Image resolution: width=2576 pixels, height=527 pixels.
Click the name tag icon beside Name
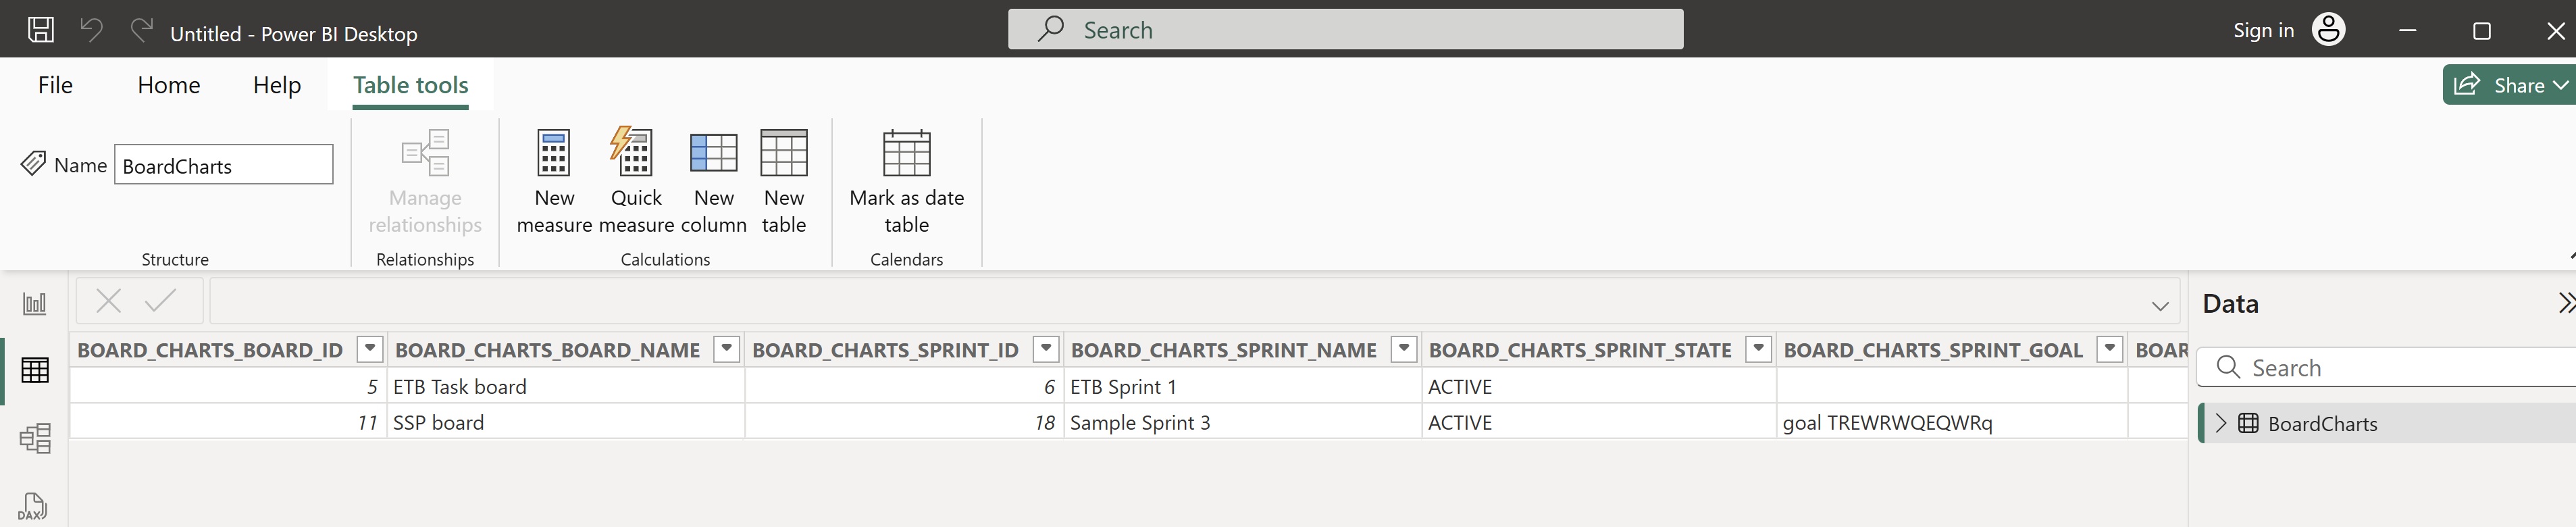point(33,163)
